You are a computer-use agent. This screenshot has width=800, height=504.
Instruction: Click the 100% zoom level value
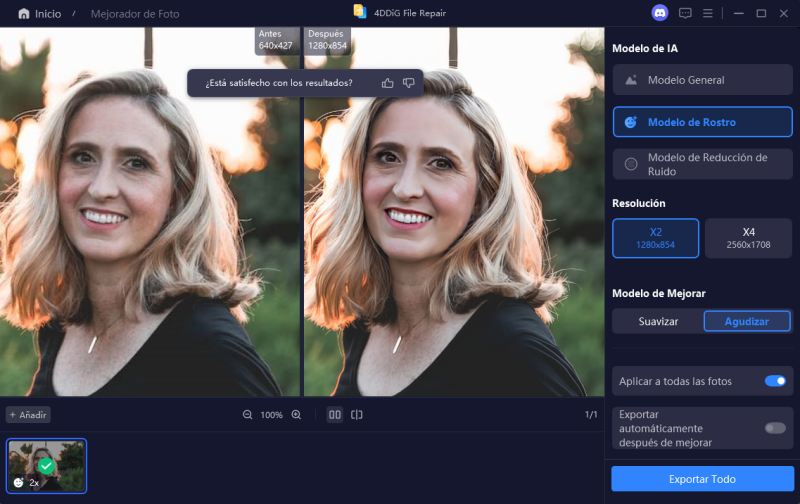tap(271, 415)
